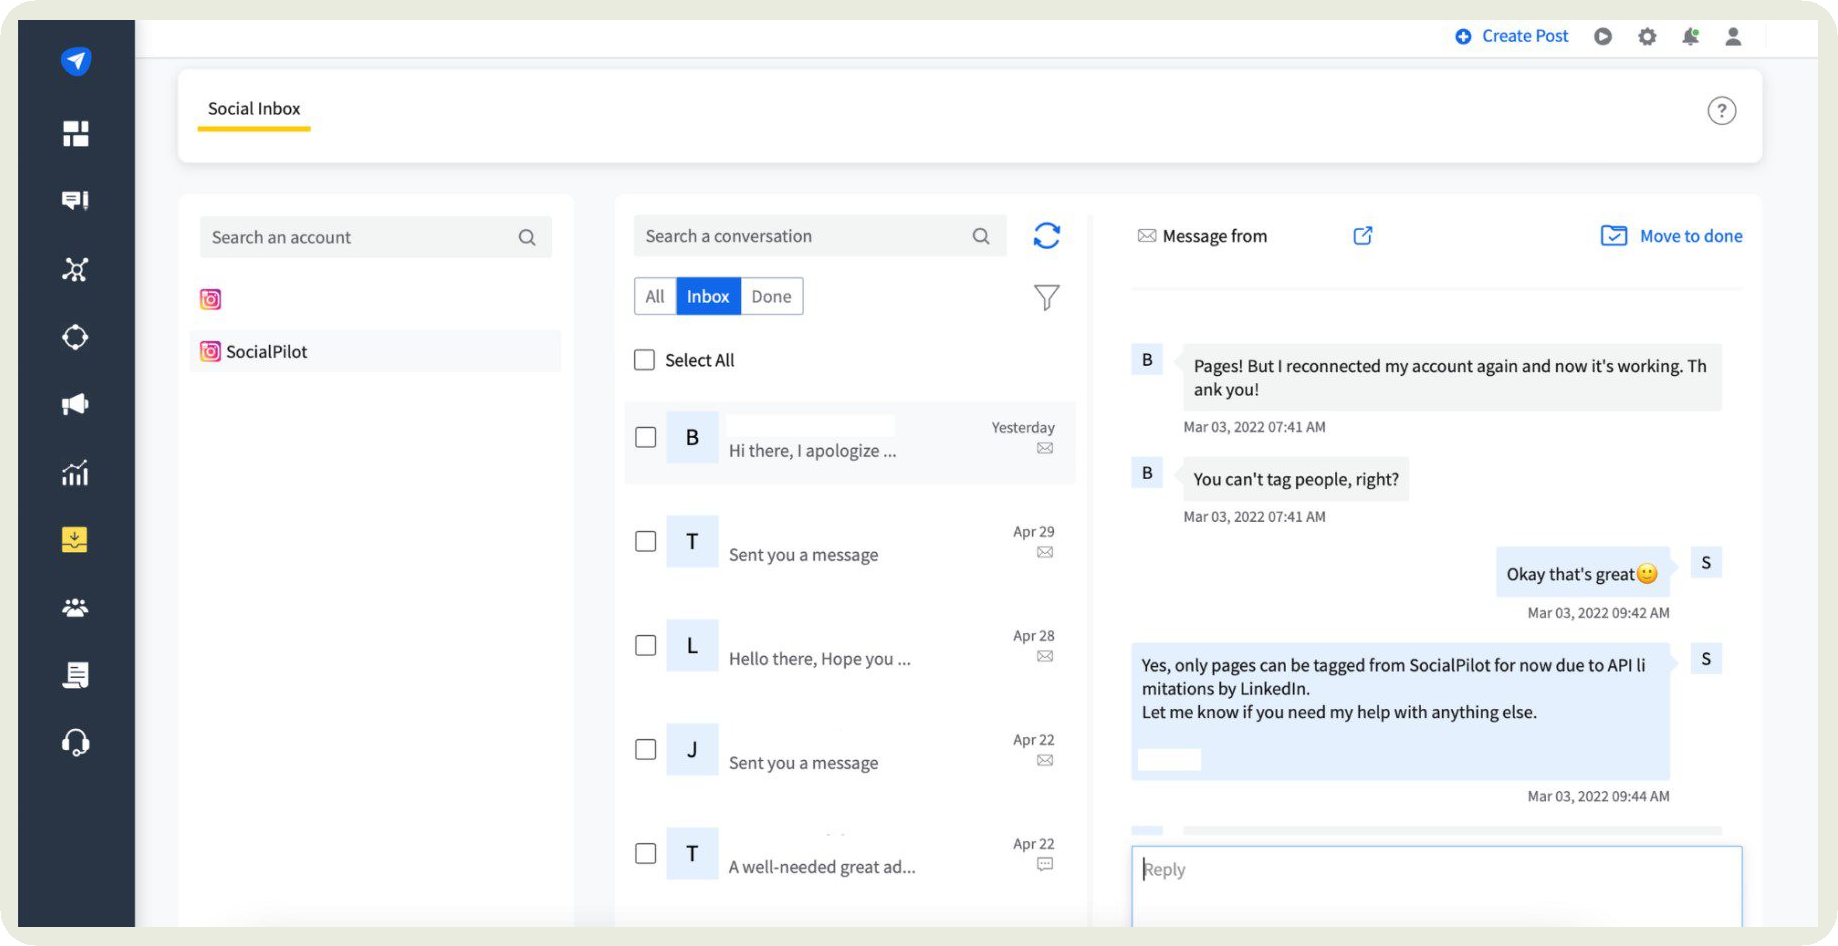Open the conversation filter funnel
1838x946 pixels.
click(1046, 297)
